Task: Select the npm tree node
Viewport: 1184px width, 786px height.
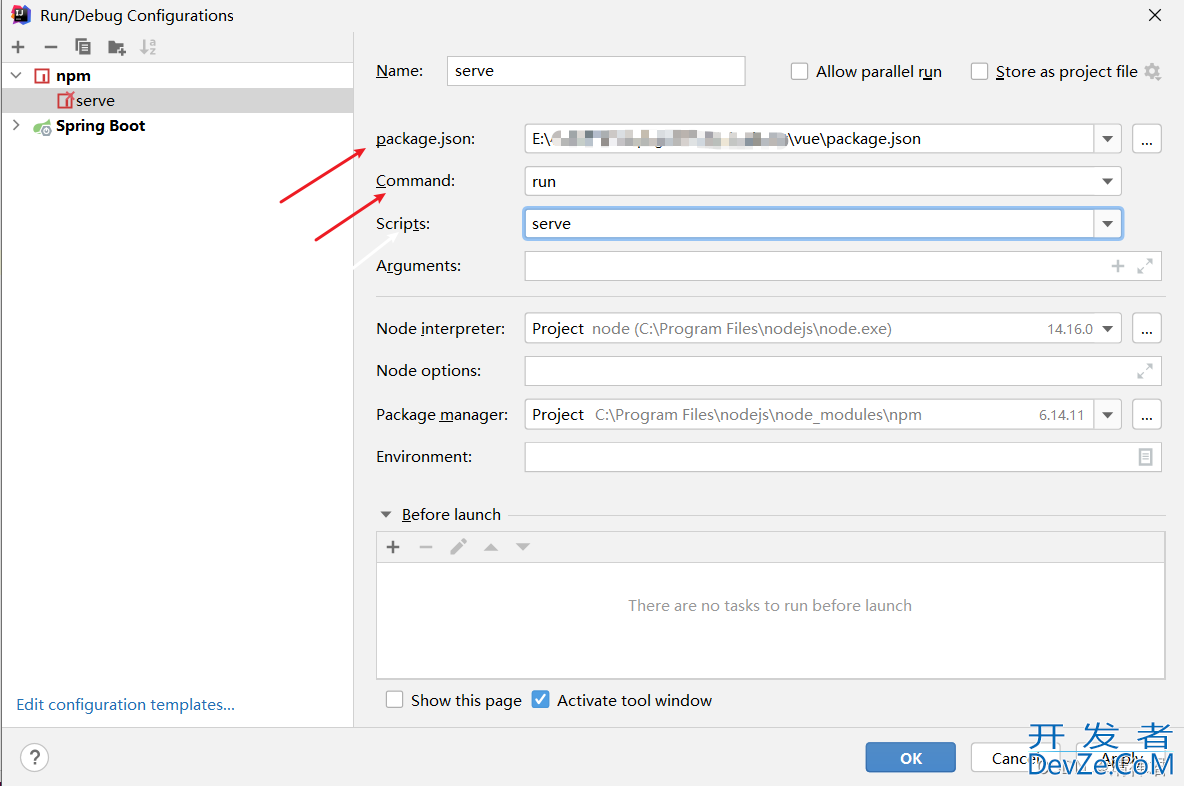Action: 73,76
